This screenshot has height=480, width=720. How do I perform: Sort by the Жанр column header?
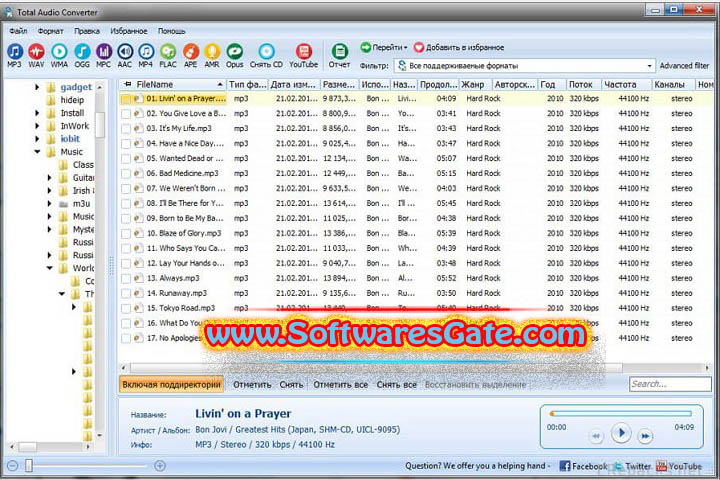tap(476, 85)
